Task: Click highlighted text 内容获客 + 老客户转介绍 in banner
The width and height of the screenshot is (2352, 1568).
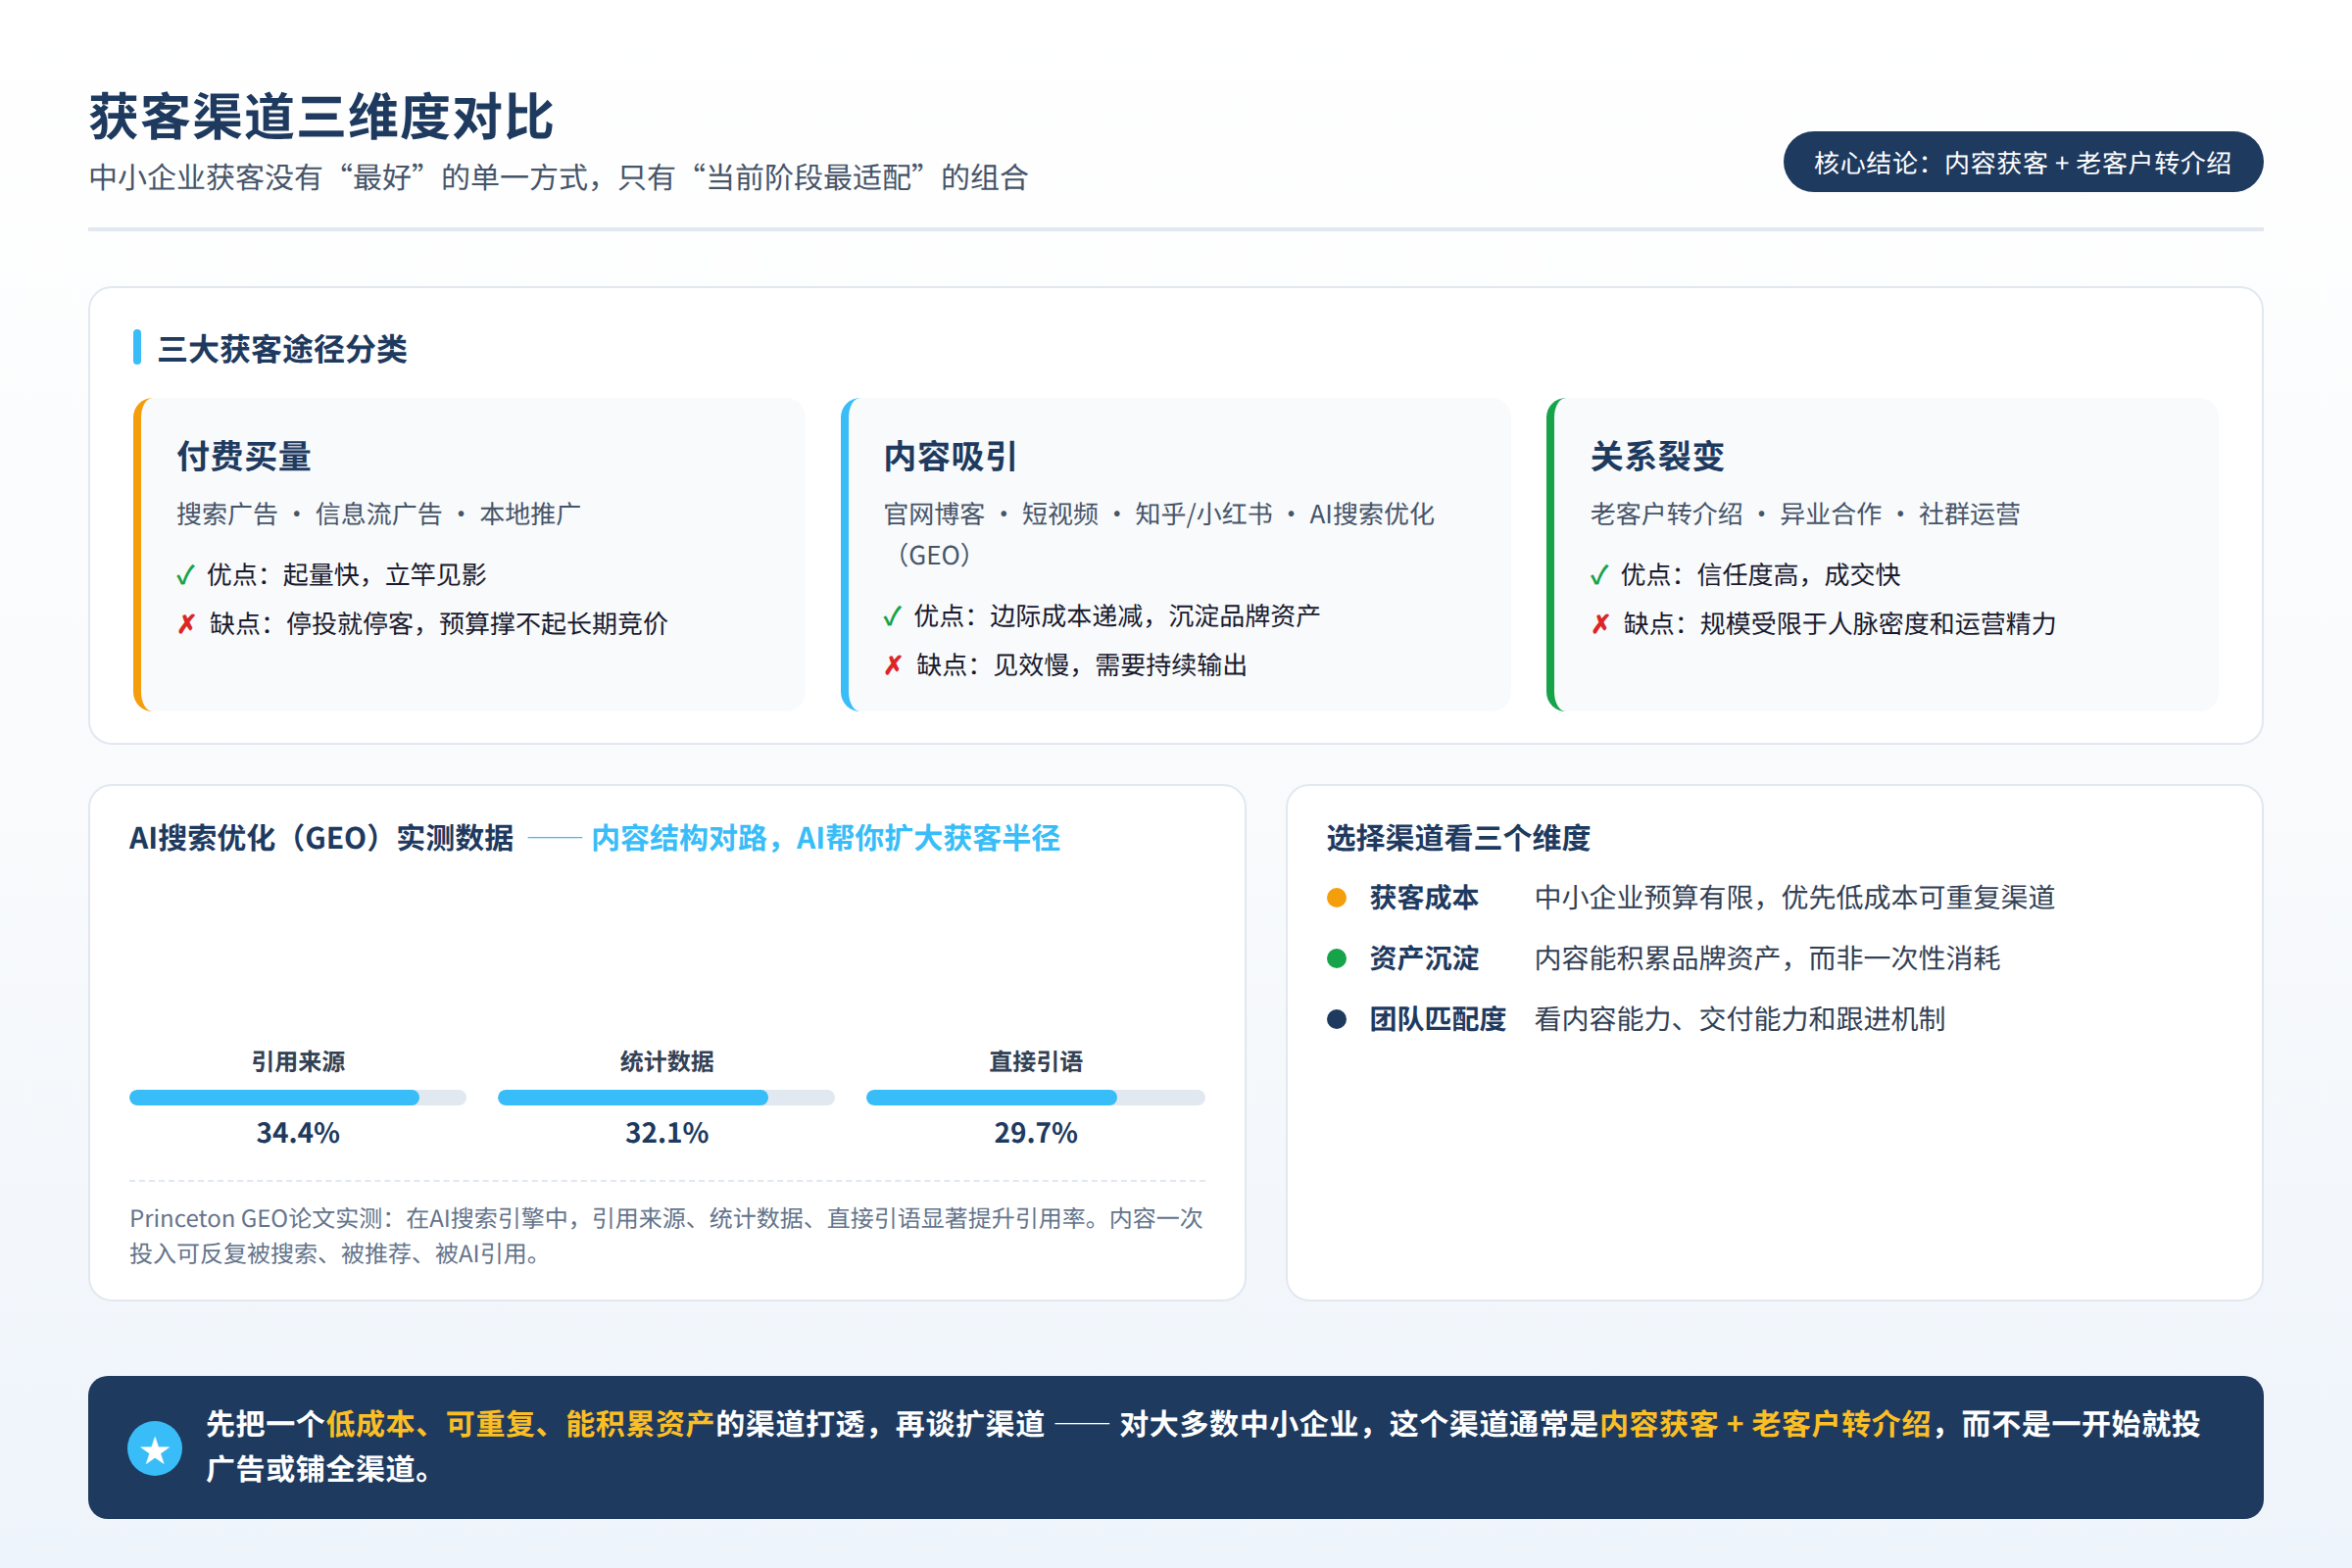Action: (1765, 1424)
